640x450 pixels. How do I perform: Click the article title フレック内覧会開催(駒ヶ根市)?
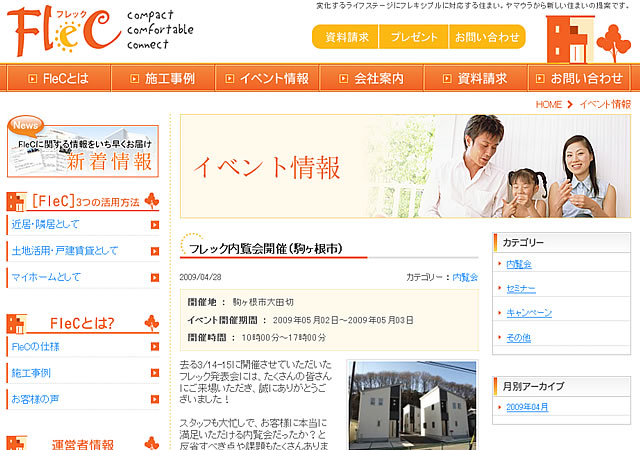click(266, 248)
